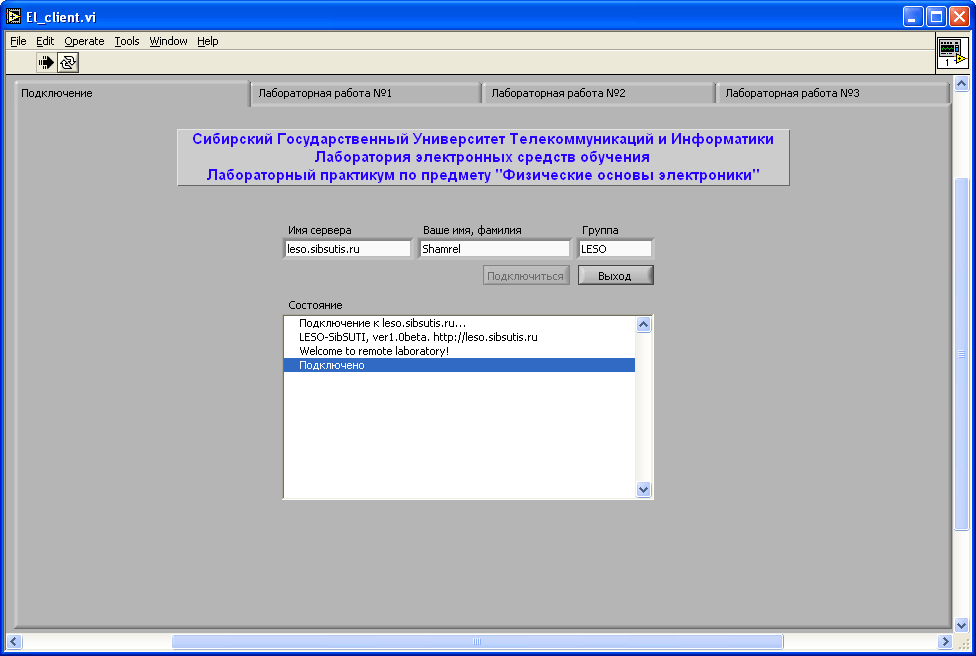Click the Выход button
976x656 pixels.
(x=616, y=276)
